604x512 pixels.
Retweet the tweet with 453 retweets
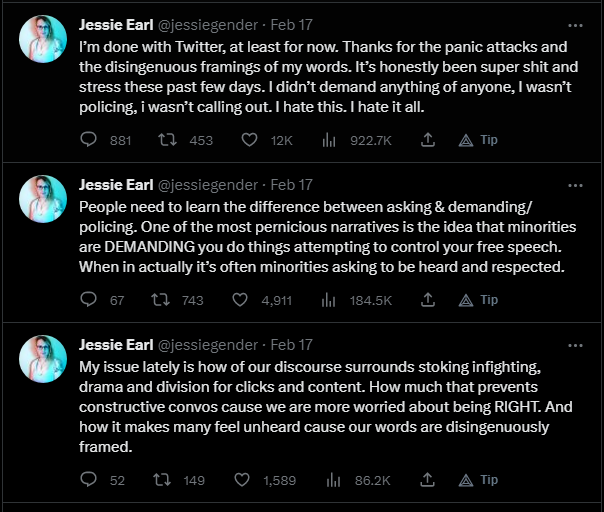pos(168,139)
